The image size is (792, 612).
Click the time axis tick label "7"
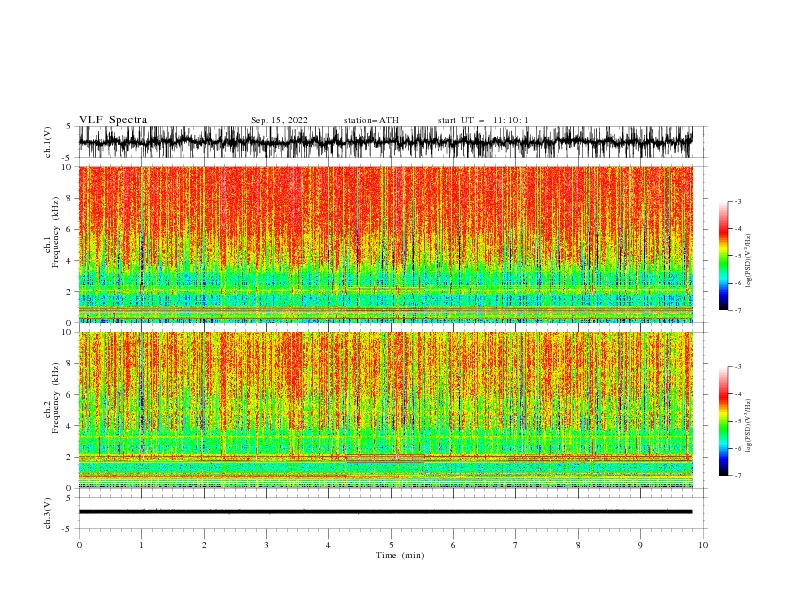516,545
